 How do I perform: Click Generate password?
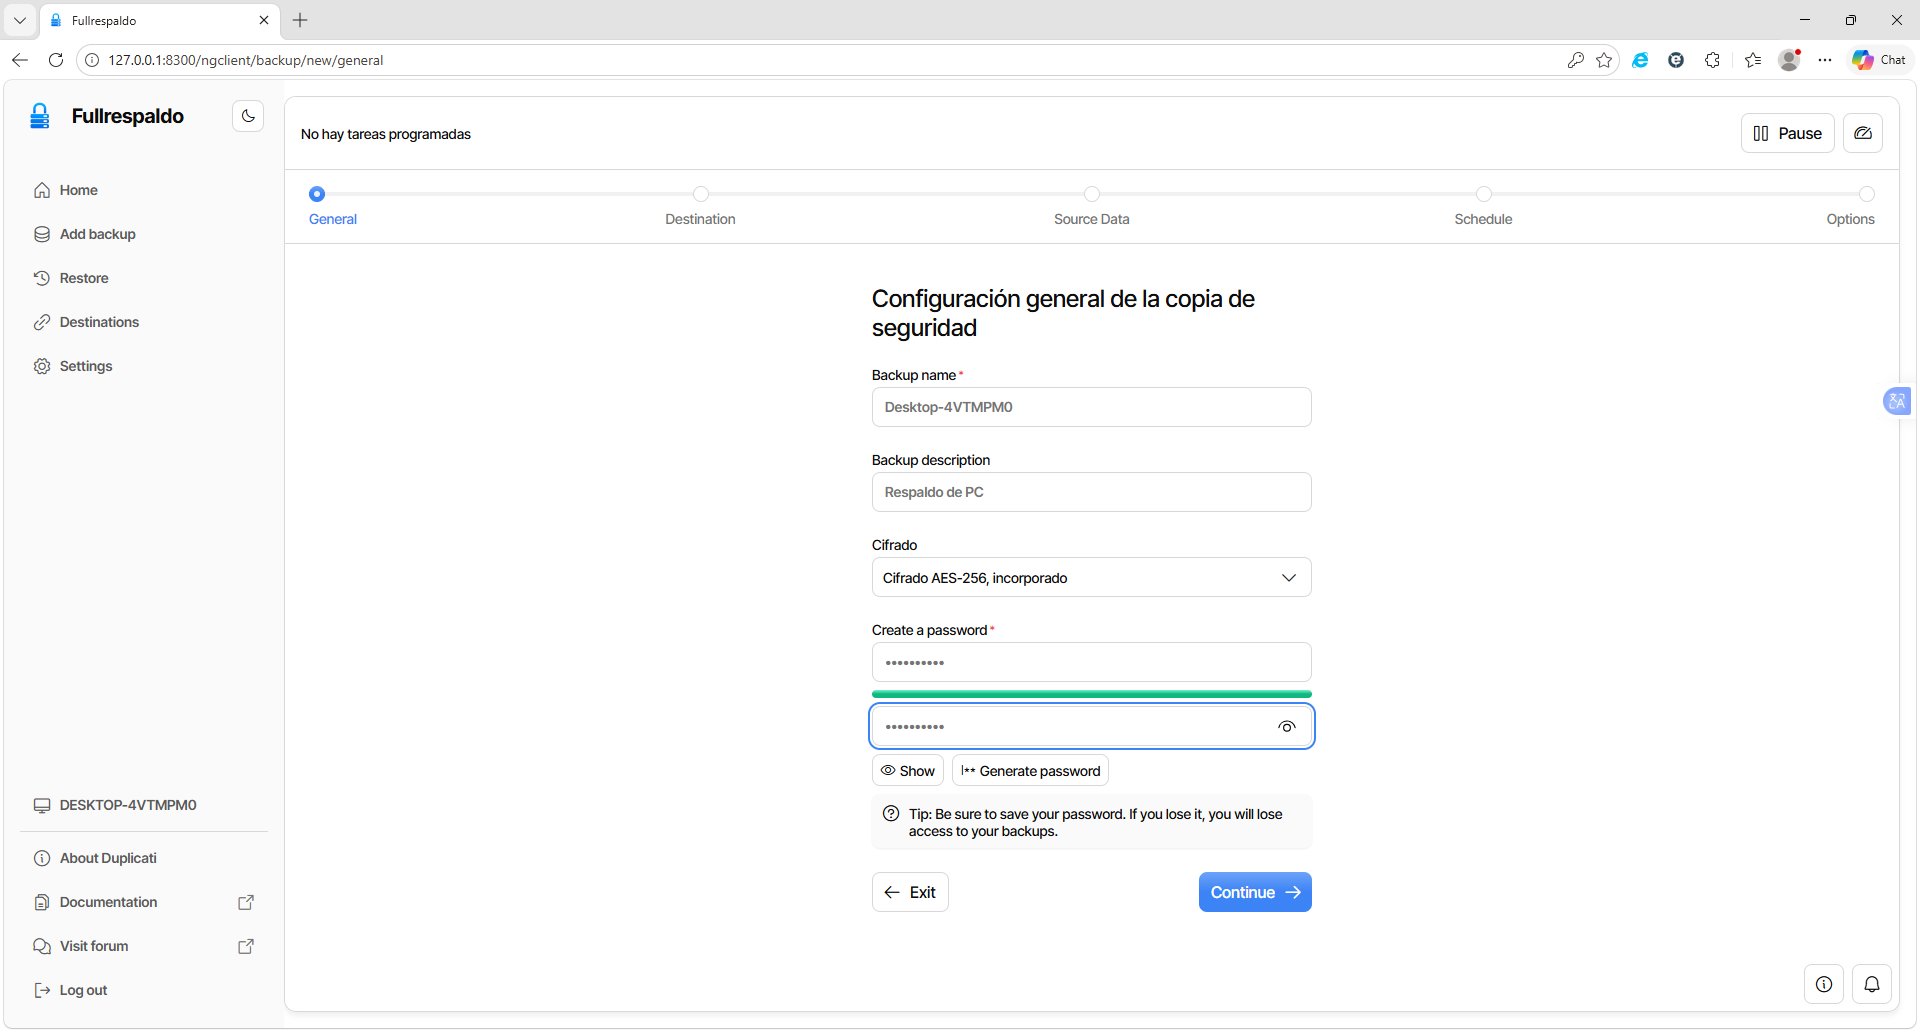point(1030,770)
